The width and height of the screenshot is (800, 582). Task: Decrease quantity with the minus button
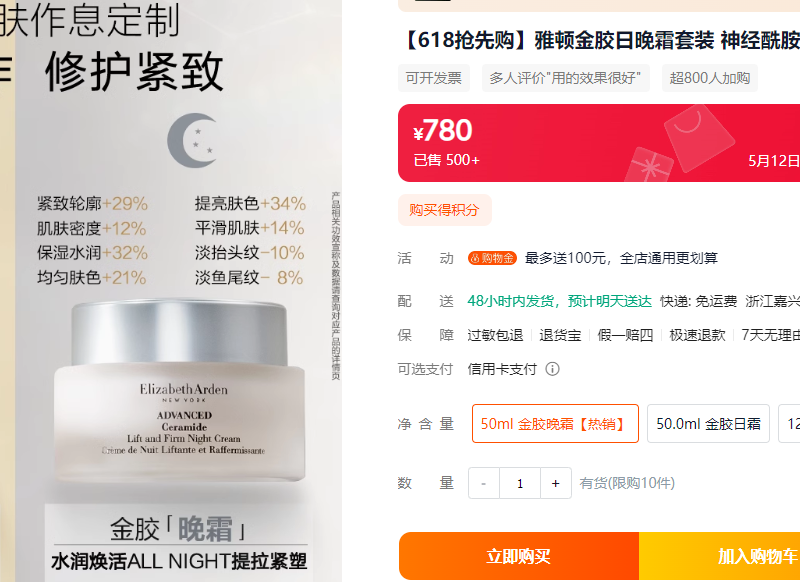tap(484, 483)
